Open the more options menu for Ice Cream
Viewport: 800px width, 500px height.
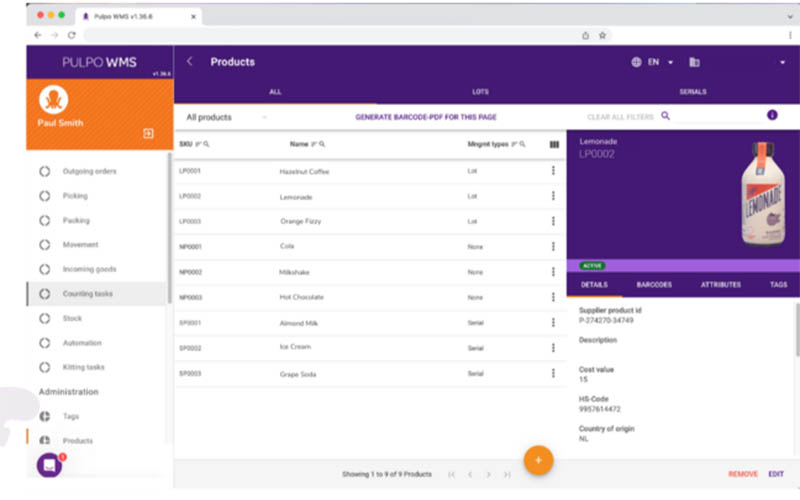[x=553, y=348]
